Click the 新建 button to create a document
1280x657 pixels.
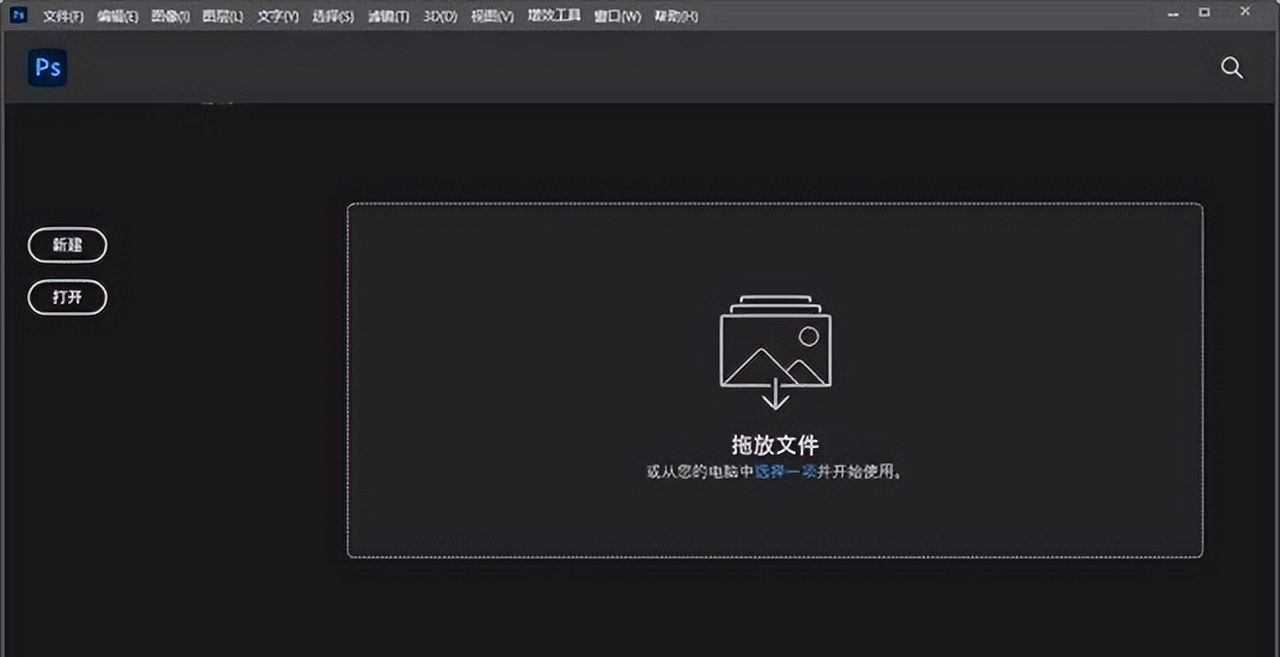click(x=67, y=245)
